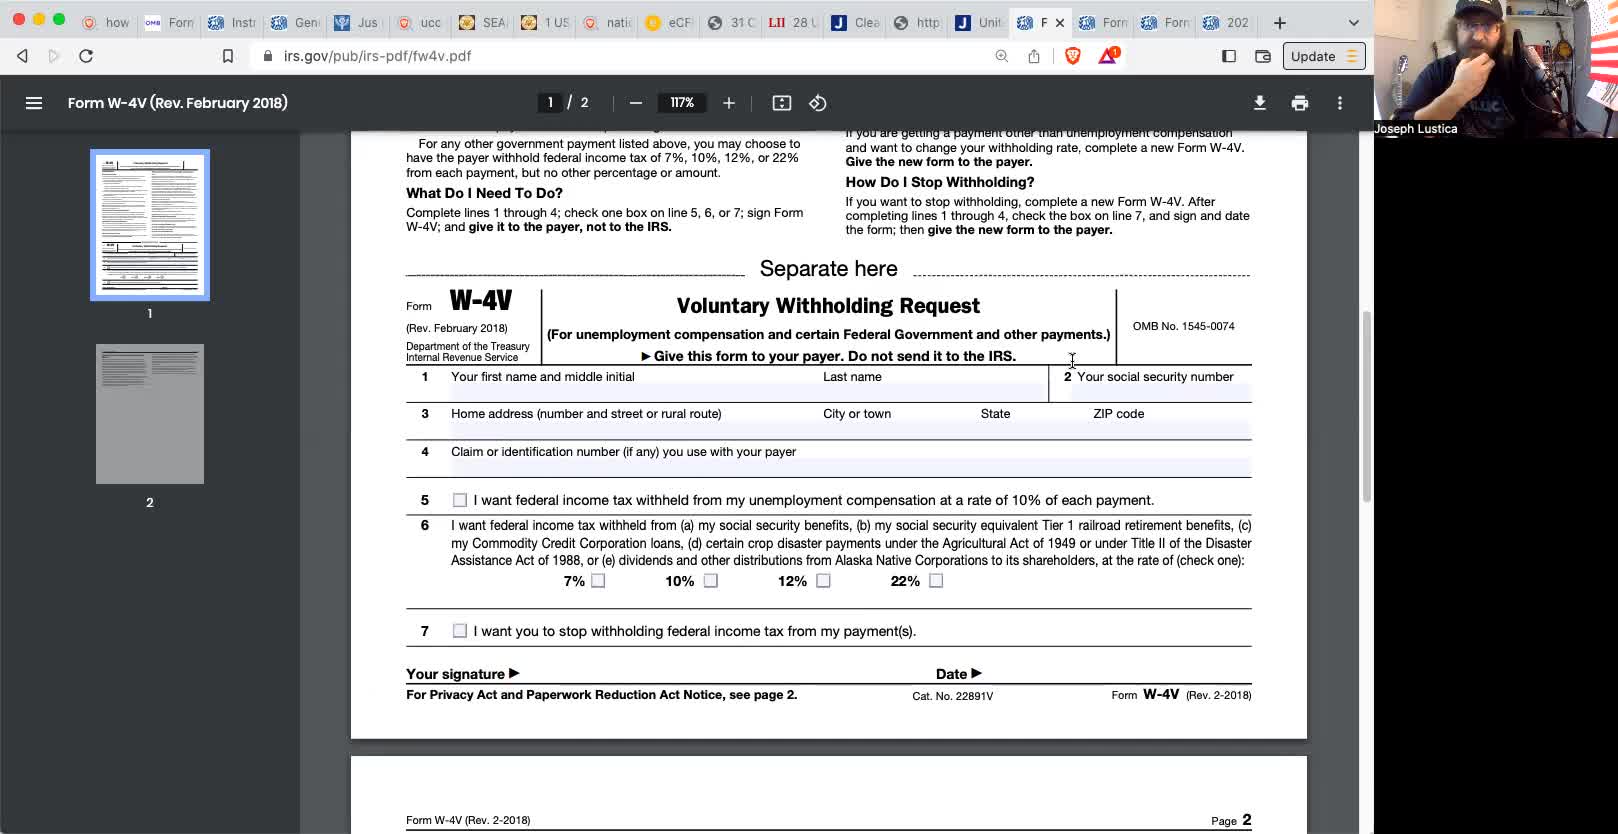Switch to the 'Instr' tab
The height and width of the screenshot is (834, 1618).
tap(232, 22)
